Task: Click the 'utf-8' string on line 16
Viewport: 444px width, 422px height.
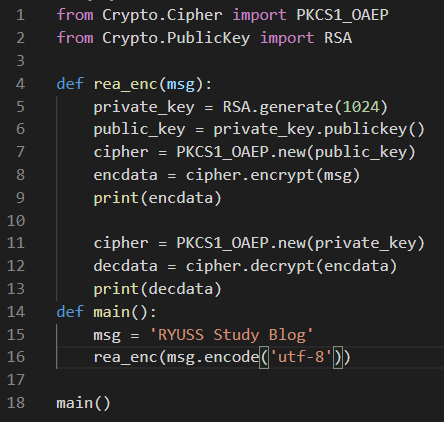Action: click(301, 357)
